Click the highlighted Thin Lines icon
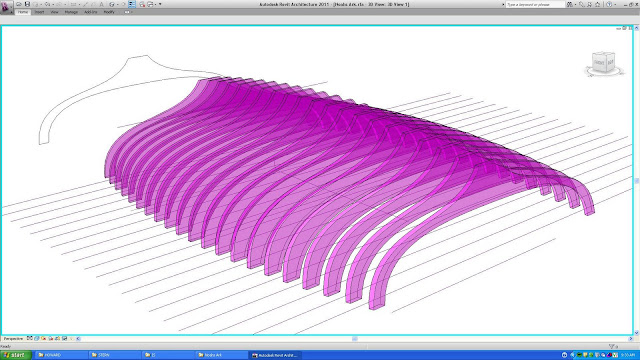The width and height of the screenshot is (640, 360). pyautogui.click(x=132, y=4)
